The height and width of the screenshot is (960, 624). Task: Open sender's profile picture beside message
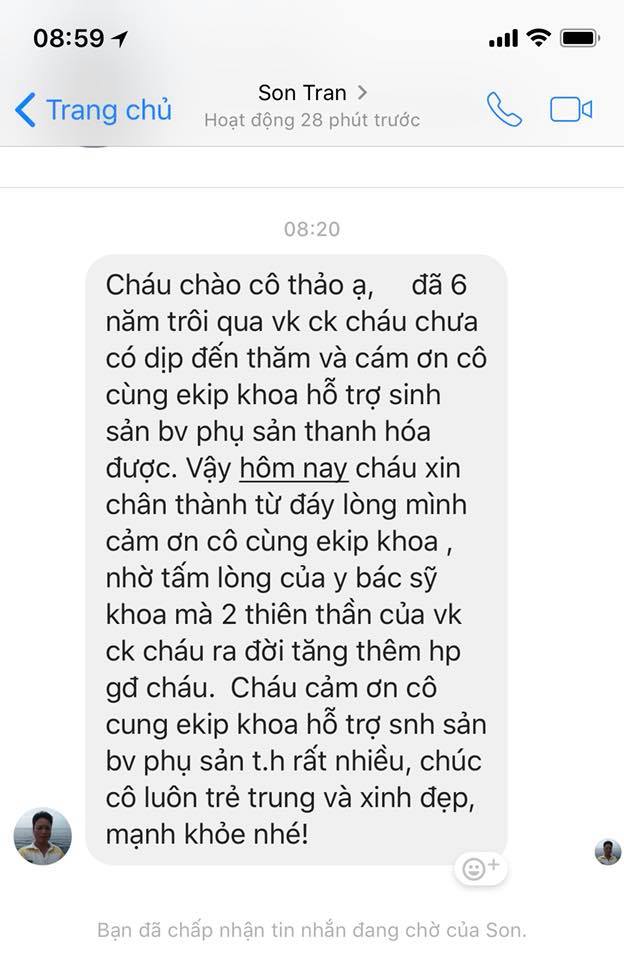pos(42,836)
